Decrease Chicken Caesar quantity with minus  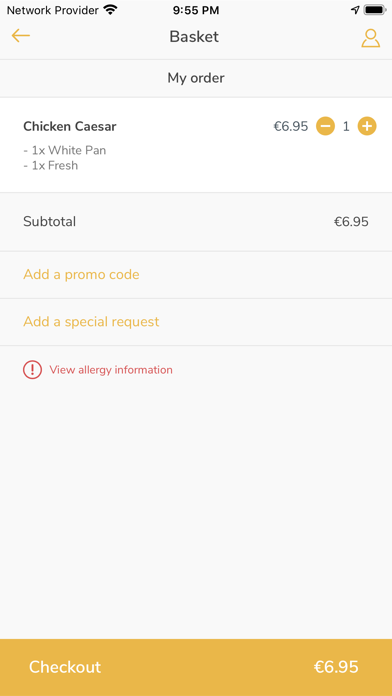(325, 127)
